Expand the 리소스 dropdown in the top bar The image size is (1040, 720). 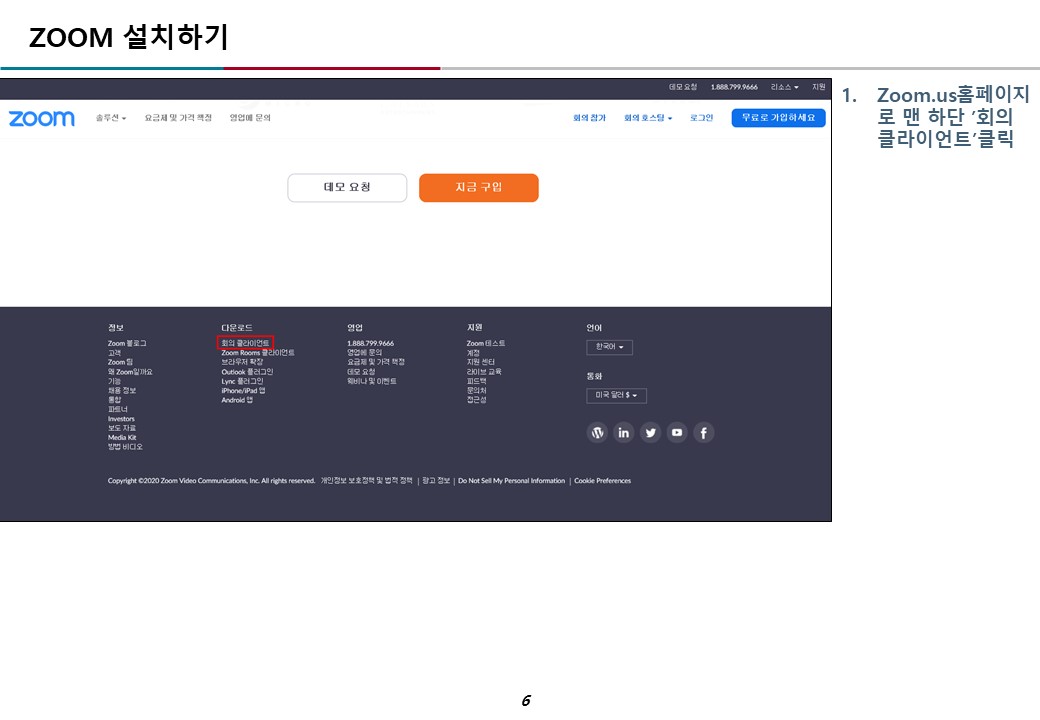click(785, 87)
